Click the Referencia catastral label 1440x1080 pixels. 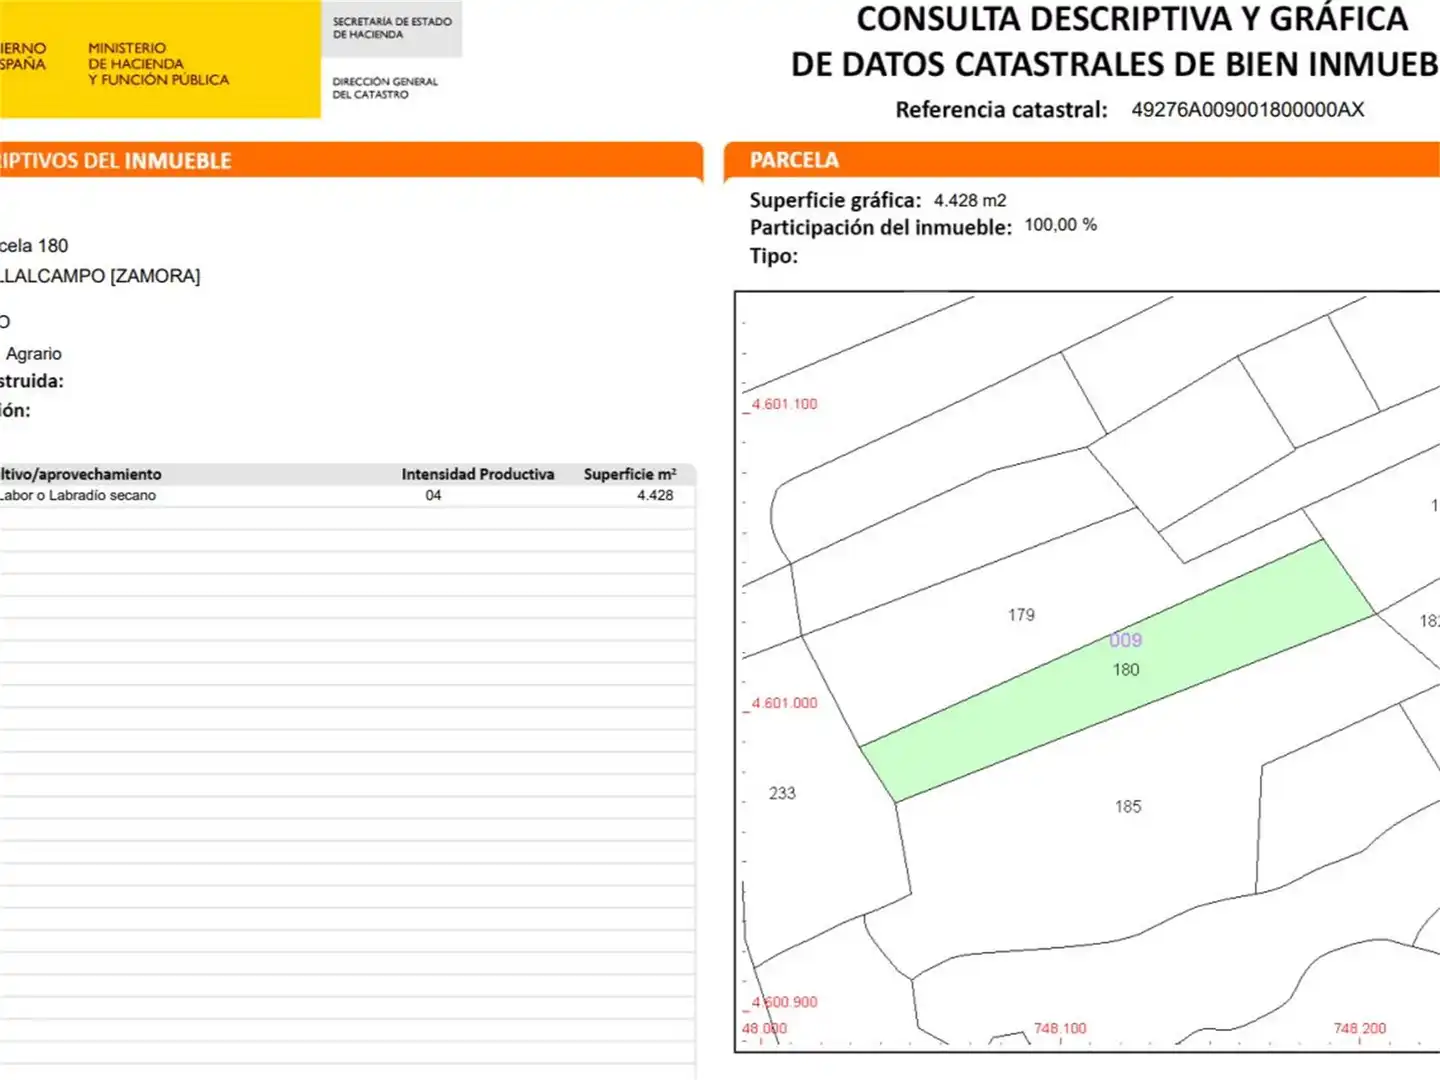click(x=1001, y=110)
